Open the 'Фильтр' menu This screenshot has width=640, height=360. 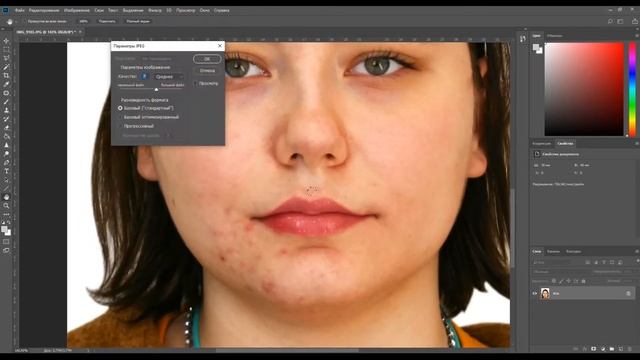pos(155,10)
